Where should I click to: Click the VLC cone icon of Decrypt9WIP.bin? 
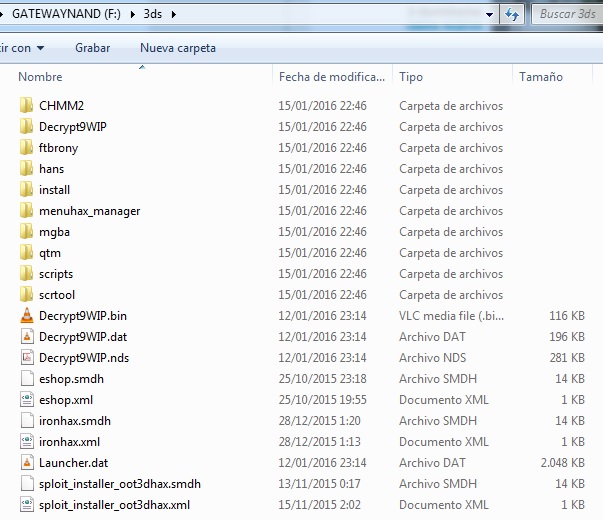point(27,315)
